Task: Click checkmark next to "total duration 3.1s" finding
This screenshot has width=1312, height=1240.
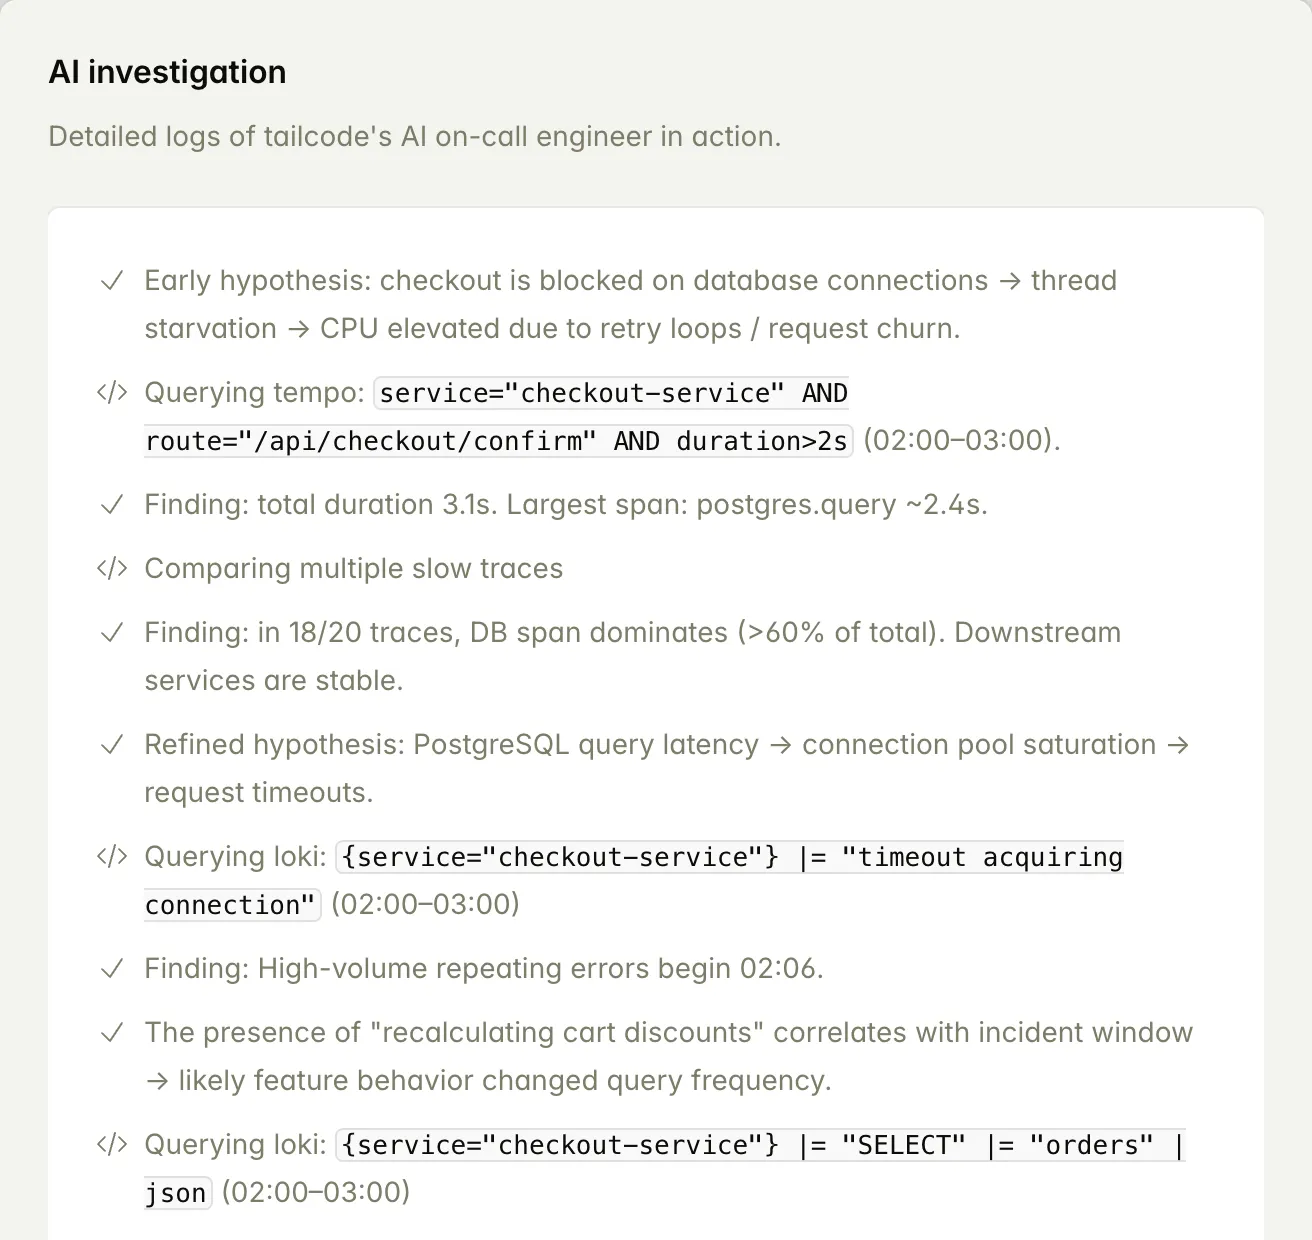Action: [112, 505]
